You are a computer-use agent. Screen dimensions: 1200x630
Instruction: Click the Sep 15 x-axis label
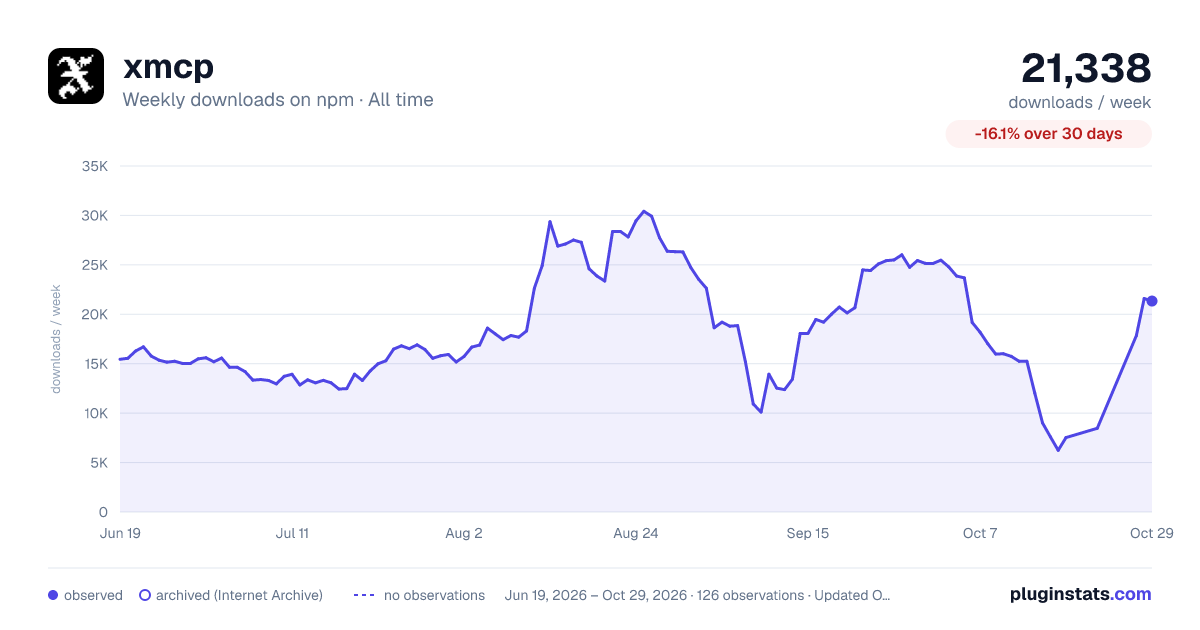pyautogui.click(x=808, y=533)
